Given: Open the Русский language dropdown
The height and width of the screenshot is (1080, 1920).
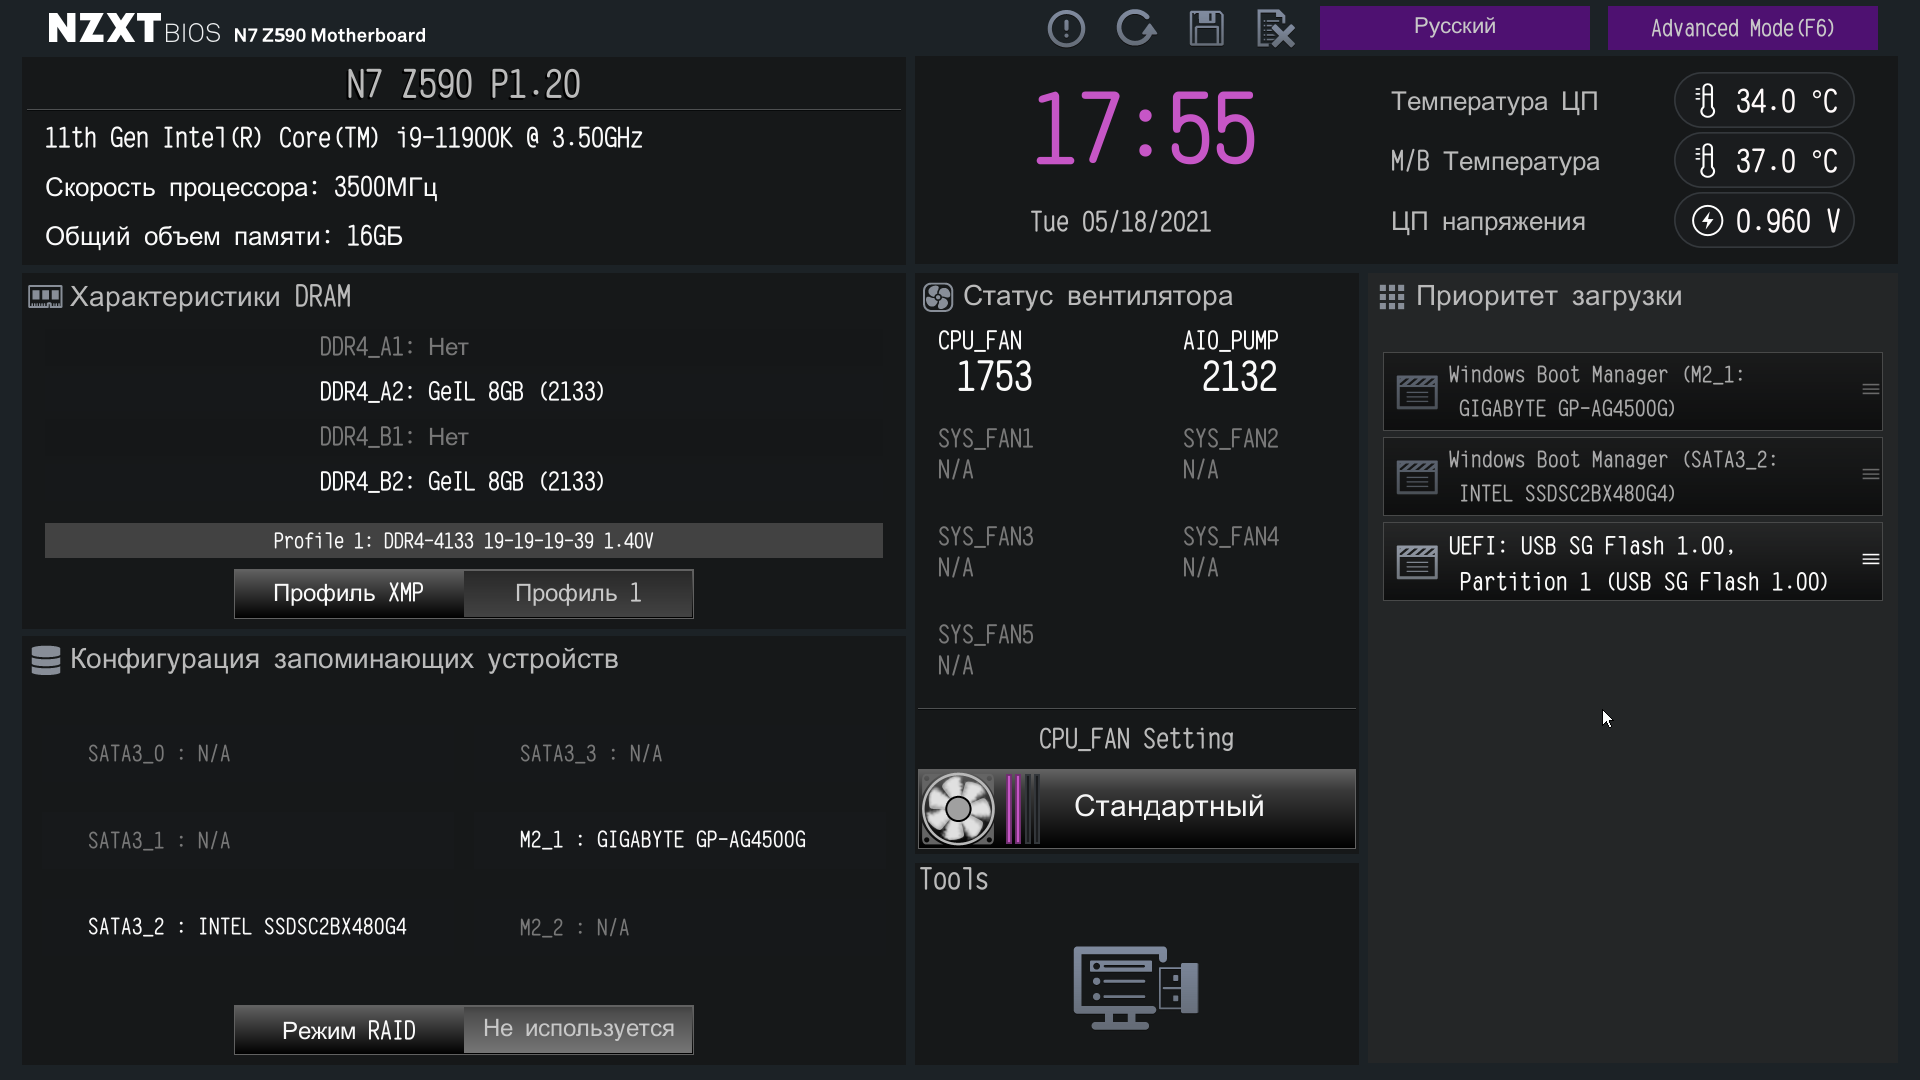Looking at the screenshot, I should click(1454, 27).
